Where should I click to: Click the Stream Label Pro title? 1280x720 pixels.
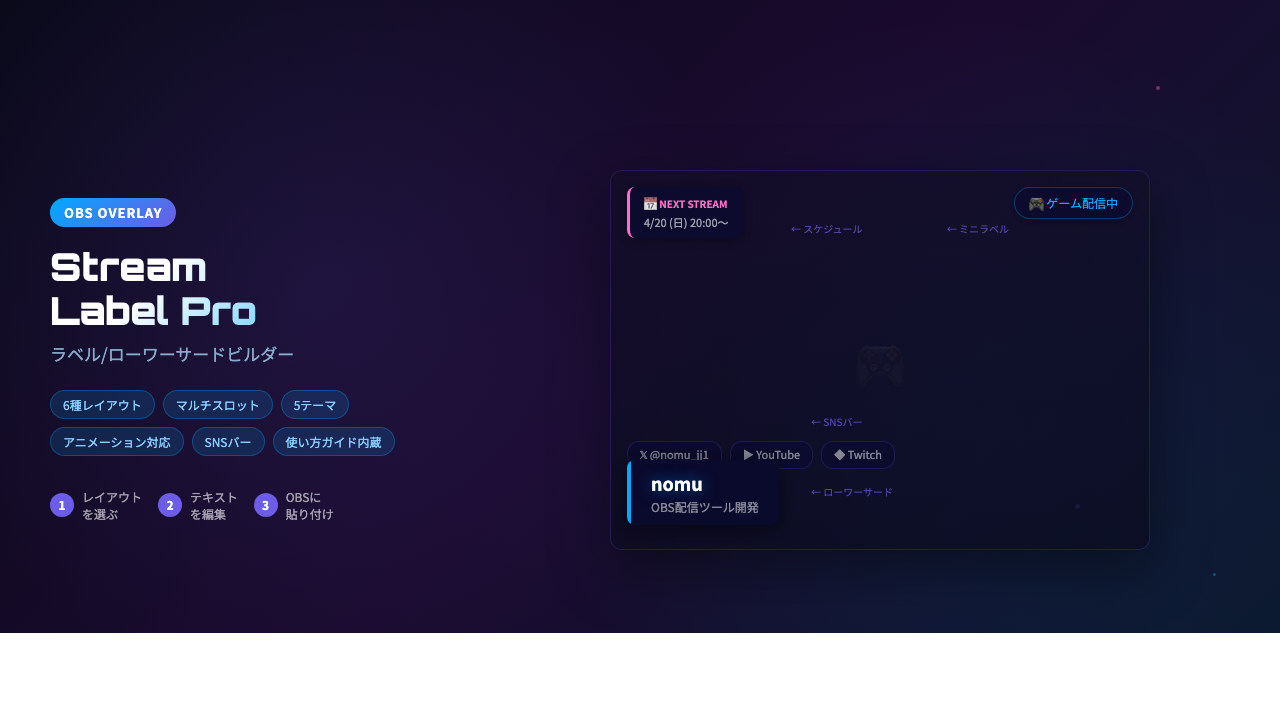pyautogui.click(x=153, y=289)
